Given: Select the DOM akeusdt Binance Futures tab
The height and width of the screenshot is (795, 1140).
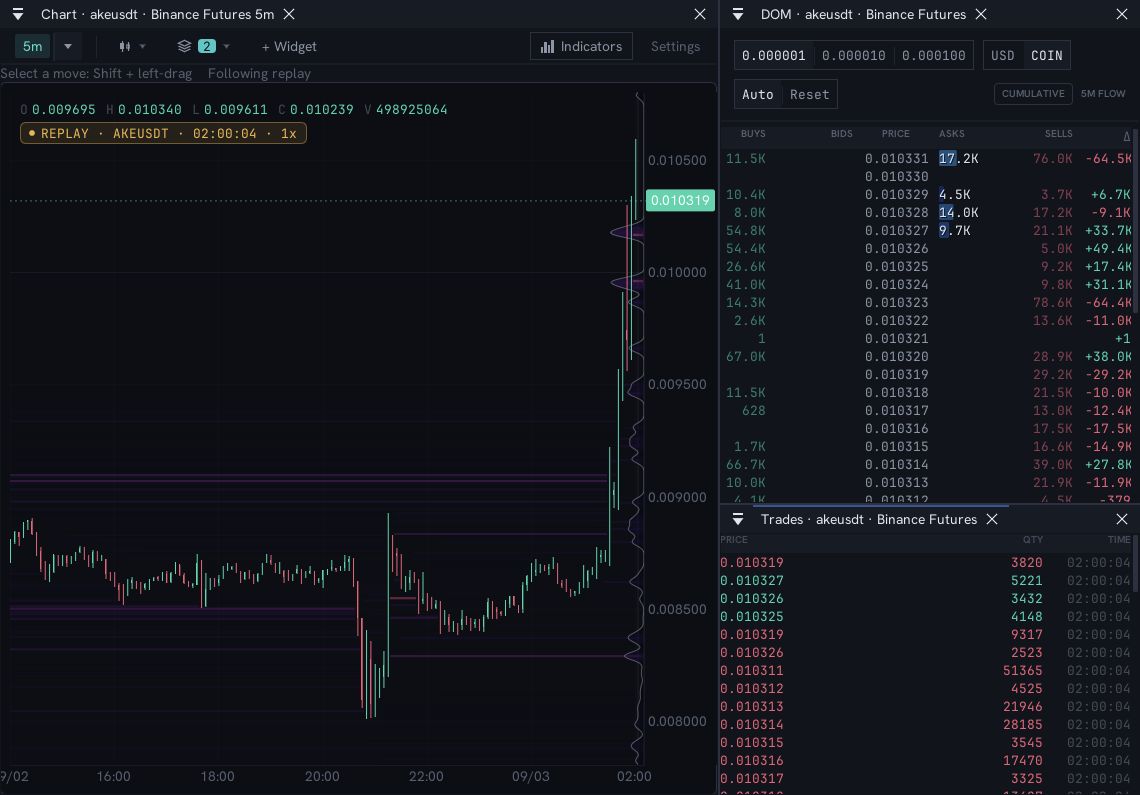Looking at the screenshot, I should click(x=863, y=15).
